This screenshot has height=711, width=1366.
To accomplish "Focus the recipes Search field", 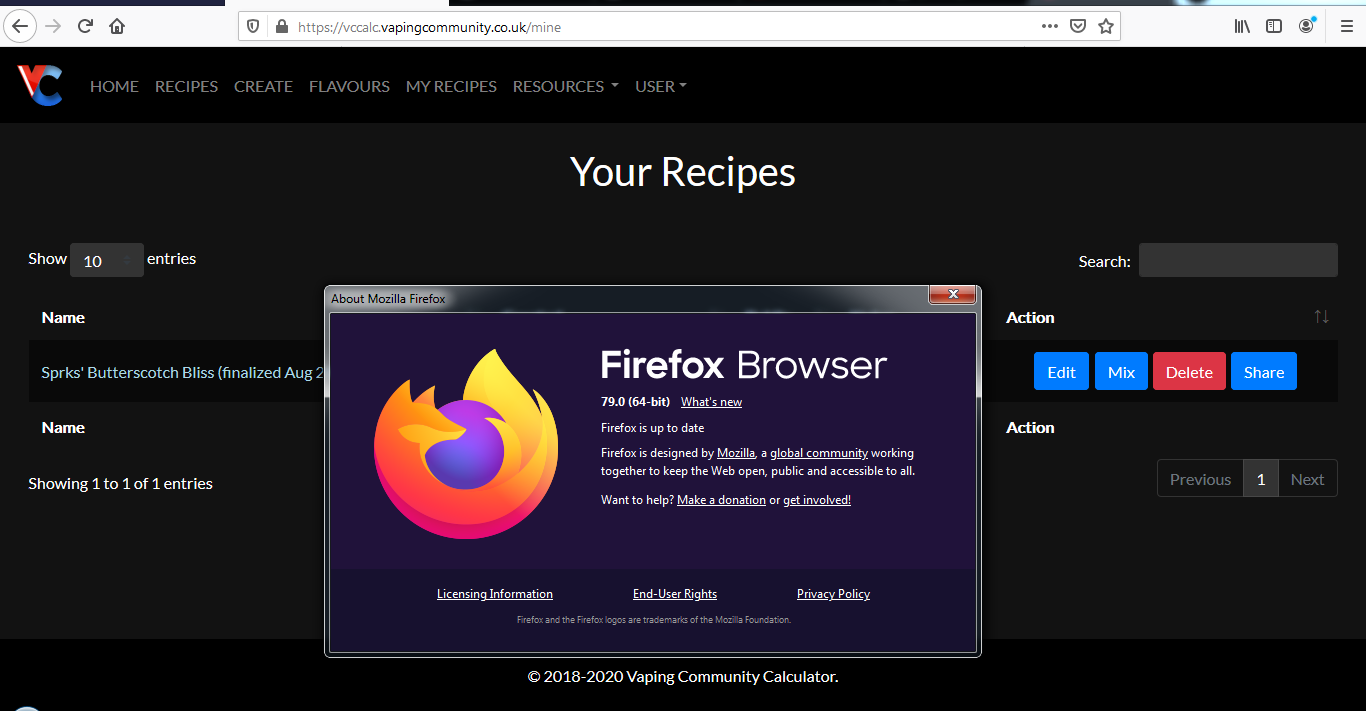I will [x=1238, y=260].
